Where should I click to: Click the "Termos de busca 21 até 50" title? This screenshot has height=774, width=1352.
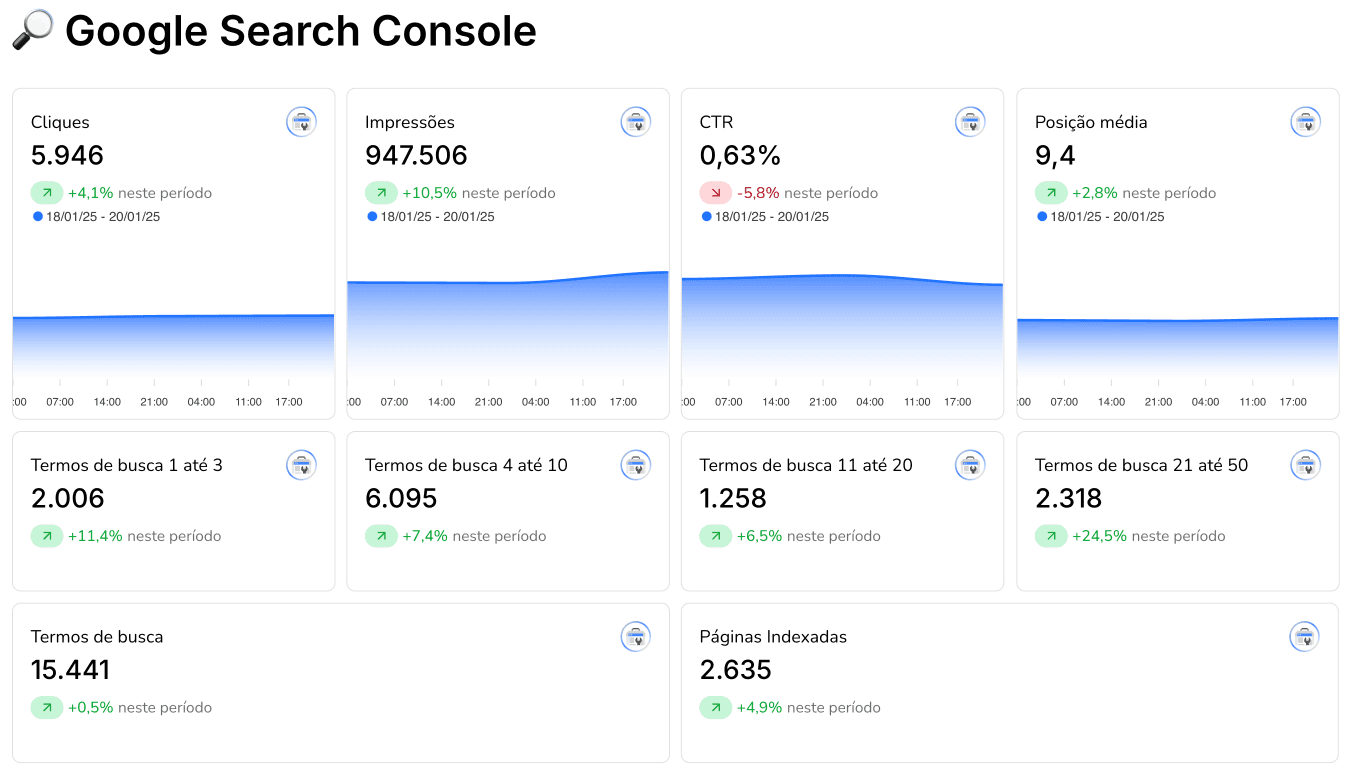coord(1141,465)
